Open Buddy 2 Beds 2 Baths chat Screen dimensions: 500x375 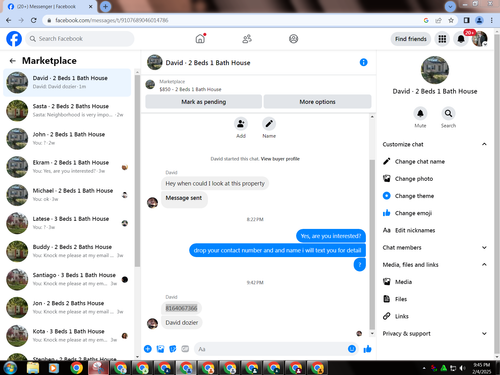pos(67,251)
